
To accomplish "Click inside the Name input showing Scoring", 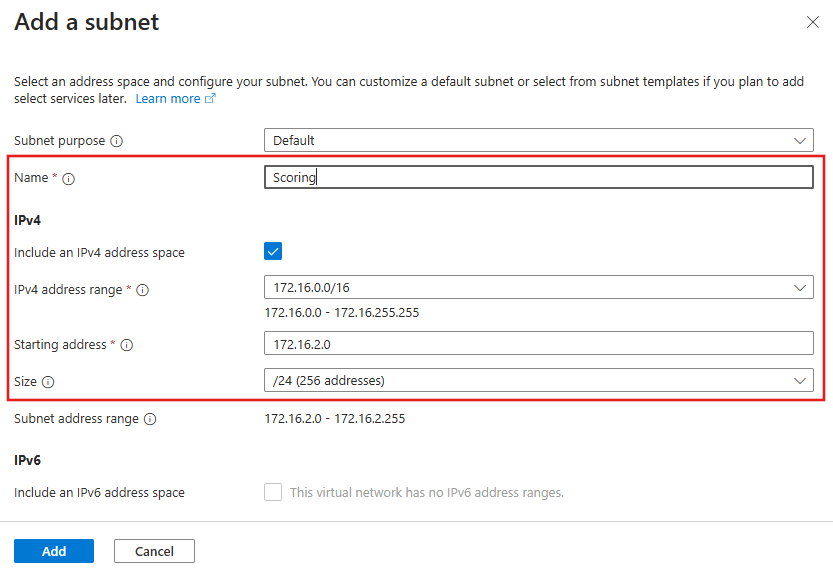I will pyautogui.click(x=537, y=177).
